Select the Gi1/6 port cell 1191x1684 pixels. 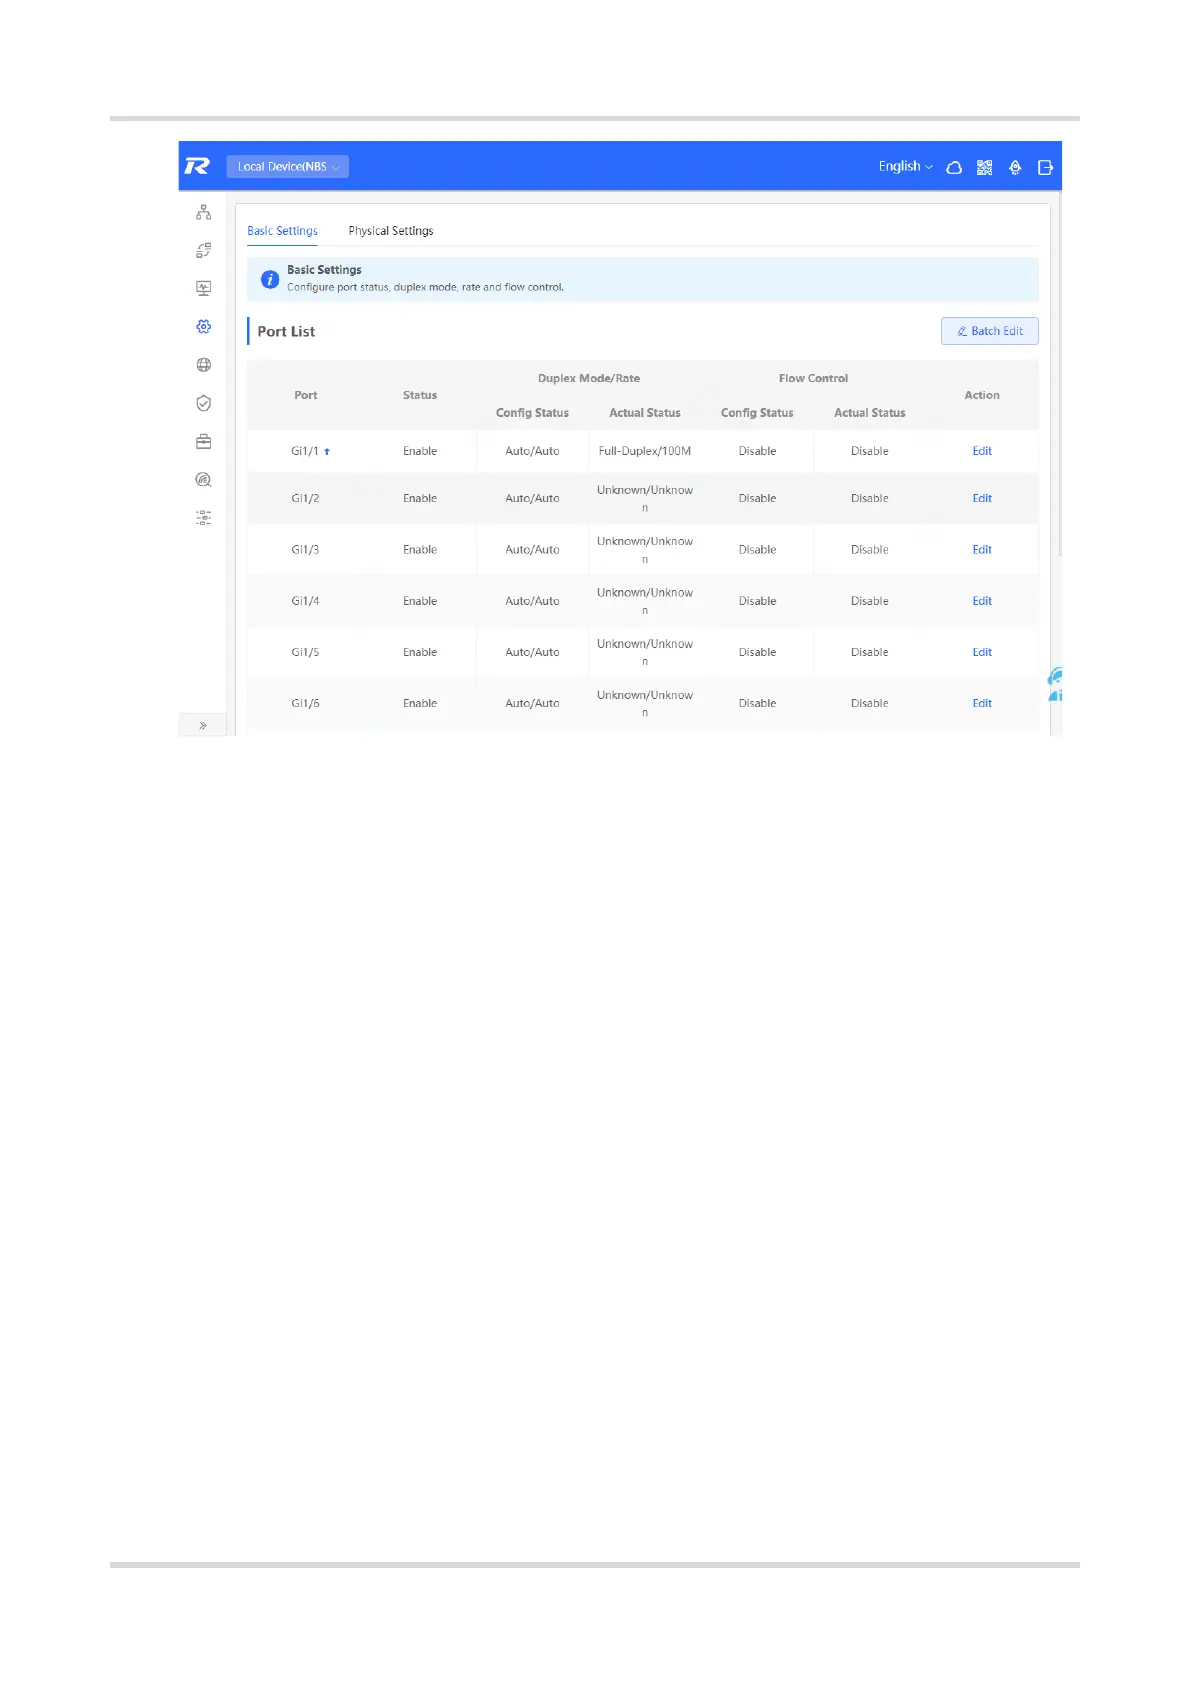pyautogui.click(x=305, y=703)
